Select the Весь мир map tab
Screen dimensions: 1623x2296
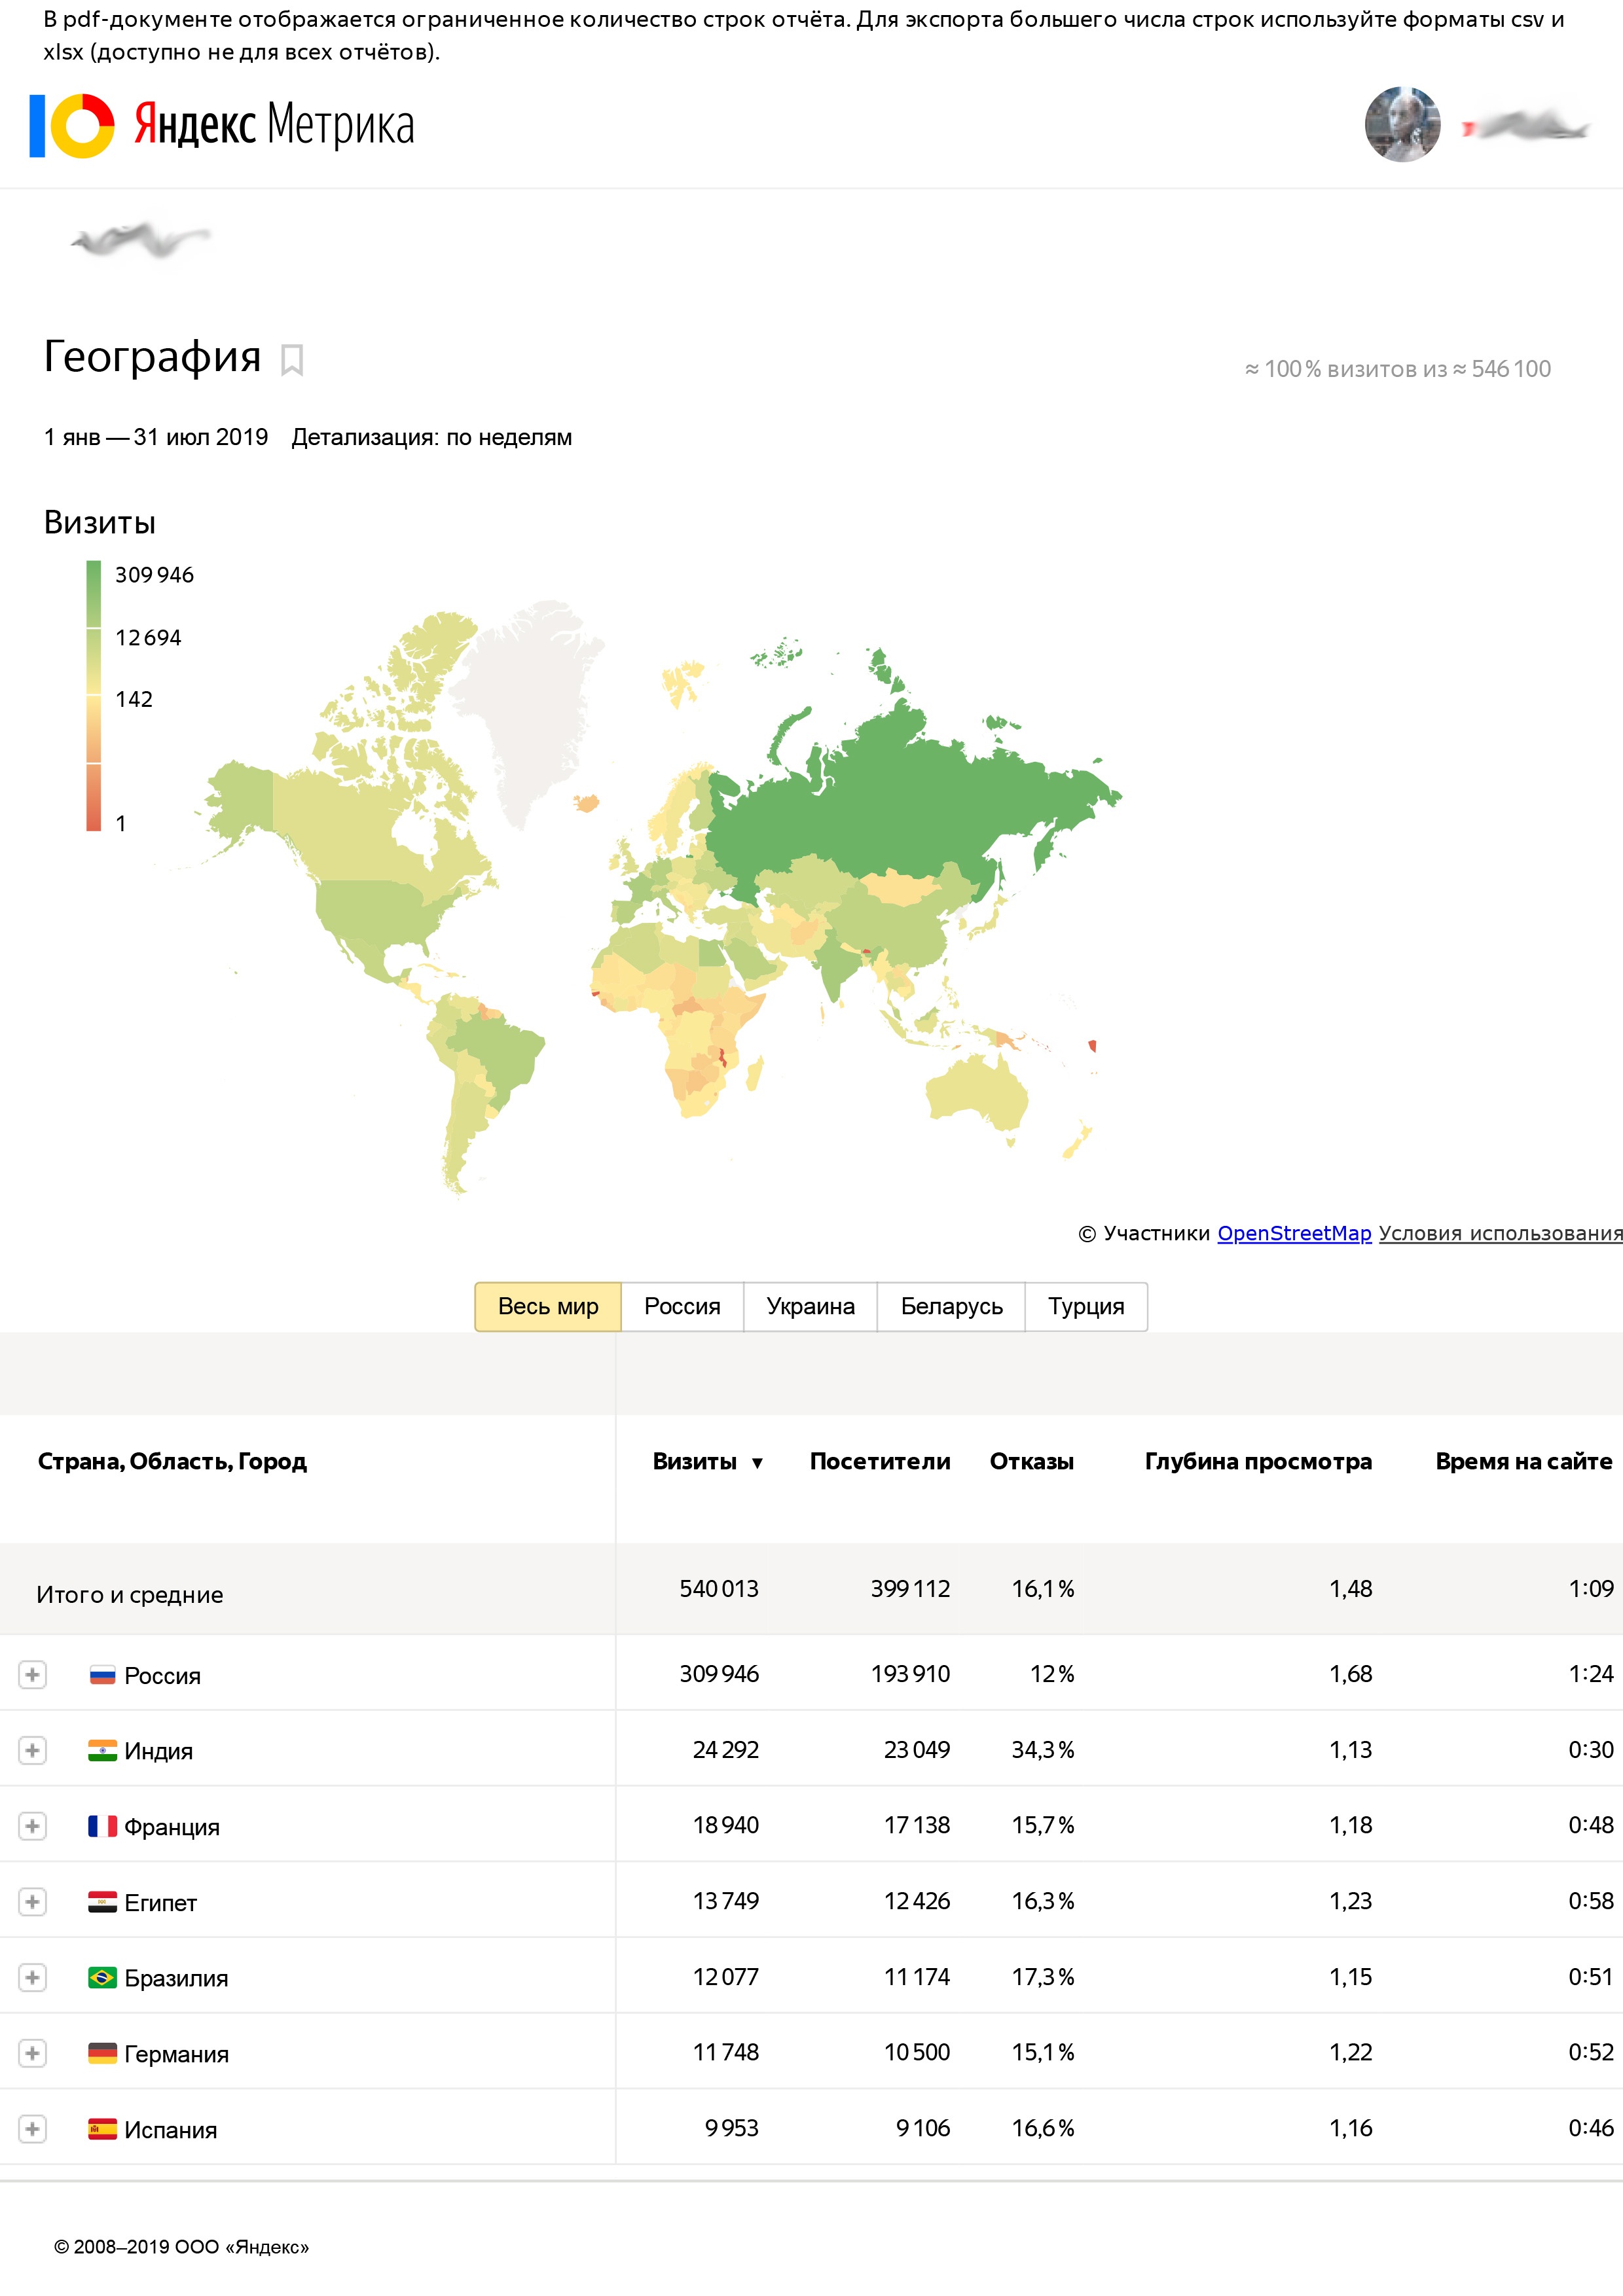[x=548, y=1306]
